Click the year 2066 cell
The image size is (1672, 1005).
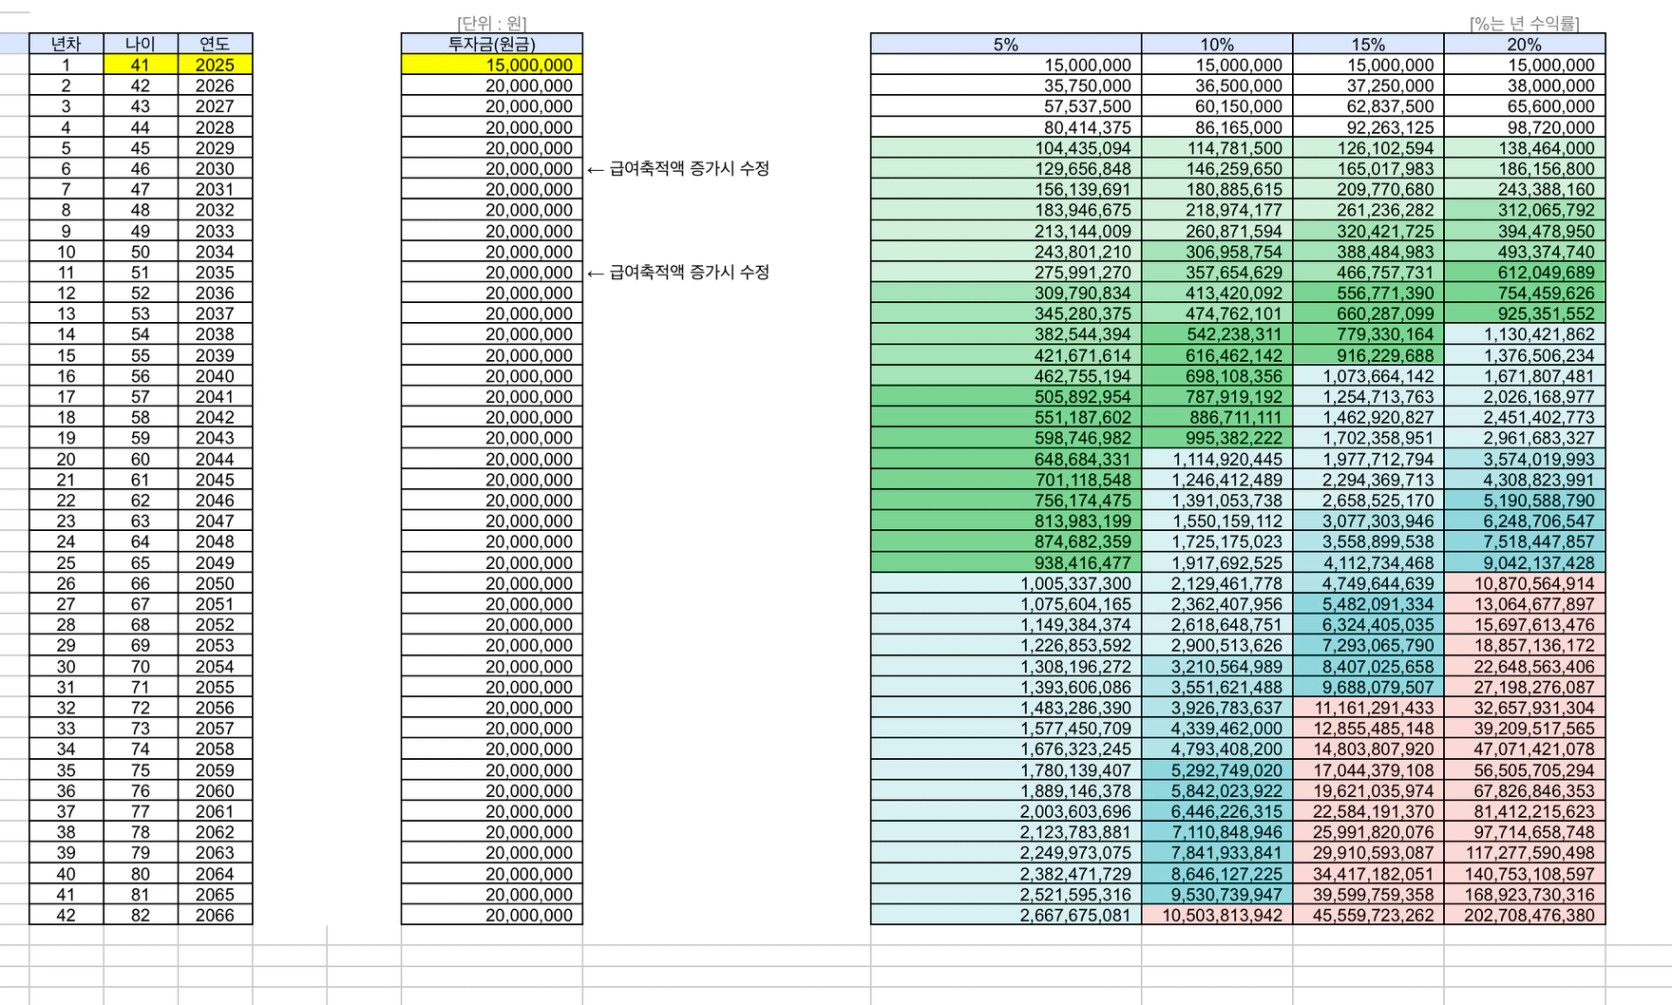tap(215, 915)
